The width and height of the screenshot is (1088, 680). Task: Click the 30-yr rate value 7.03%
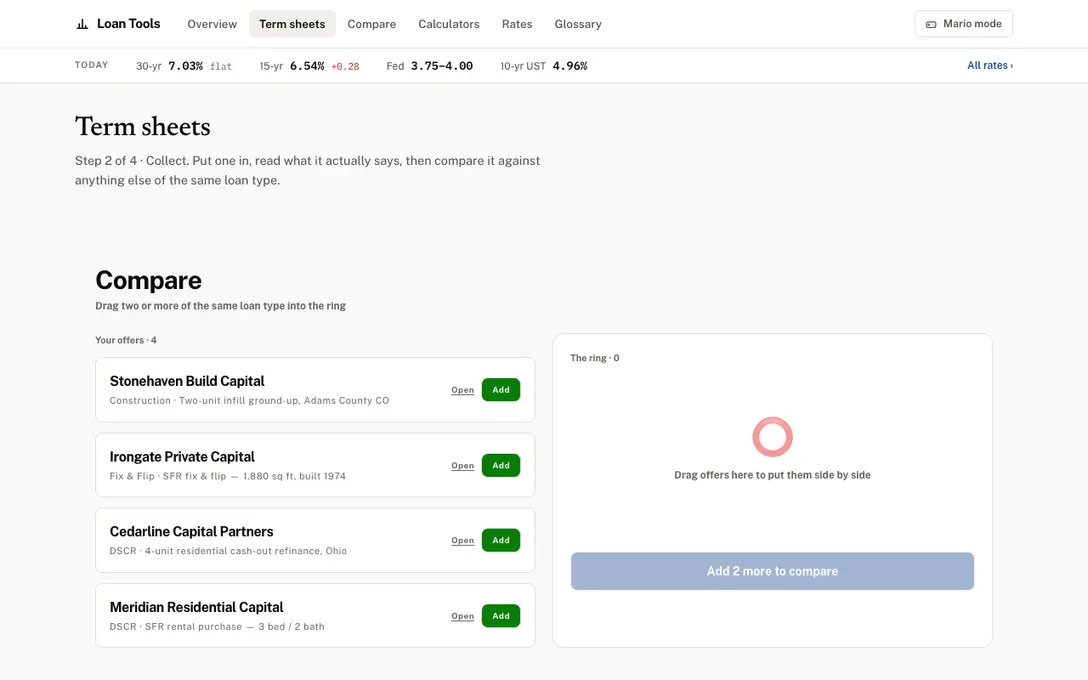(x=185, y=66)
